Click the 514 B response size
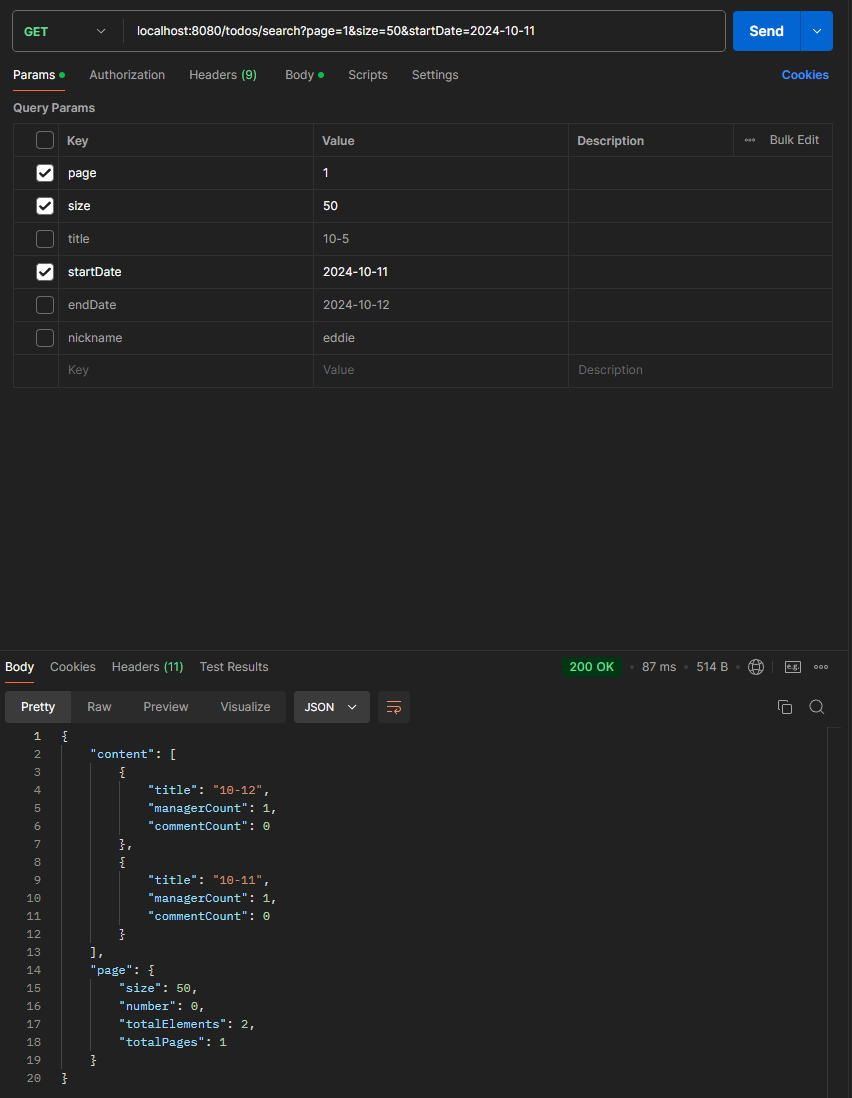 (712, 667)
